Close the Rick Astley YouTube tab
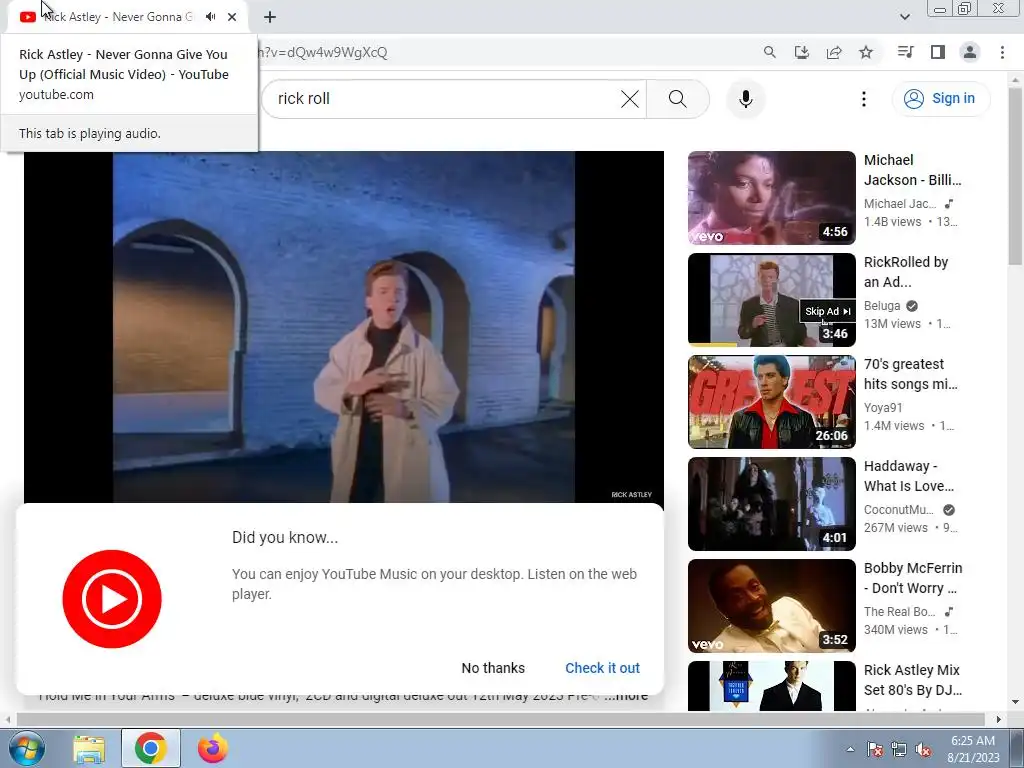The width and height of the screenshot is (1024, 768). click(232, 17)
